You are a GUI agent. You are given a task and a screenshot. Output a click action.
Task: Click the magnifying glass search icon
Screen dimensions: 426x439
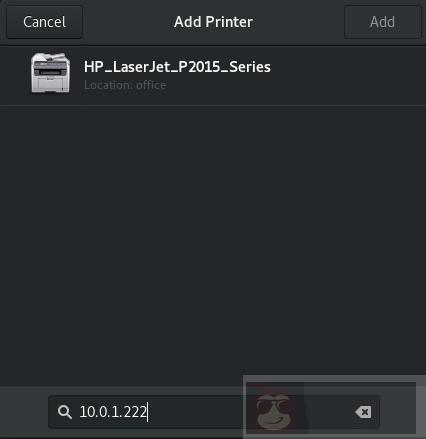64,412
